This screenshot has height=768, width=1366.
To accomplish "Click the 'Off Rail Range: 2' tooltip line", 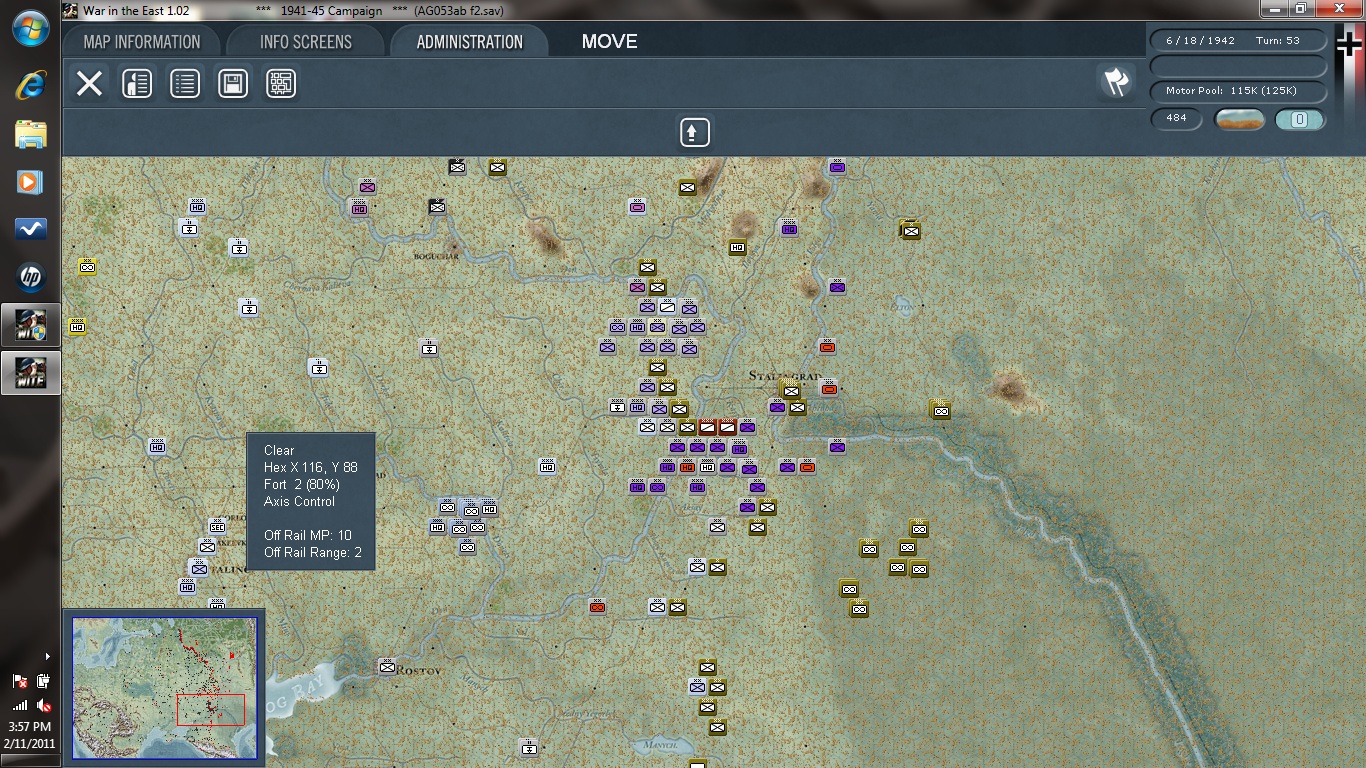I will [x=313, y=553].
